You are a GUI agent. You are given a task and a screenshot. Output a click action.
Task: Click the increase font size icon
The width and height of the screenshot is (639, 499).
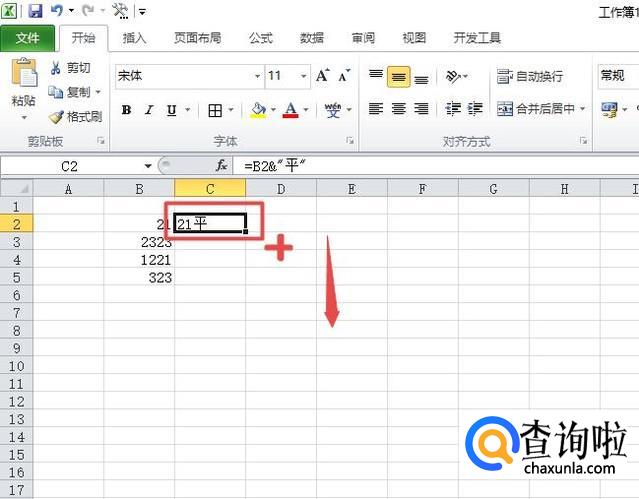coord(323,76)
